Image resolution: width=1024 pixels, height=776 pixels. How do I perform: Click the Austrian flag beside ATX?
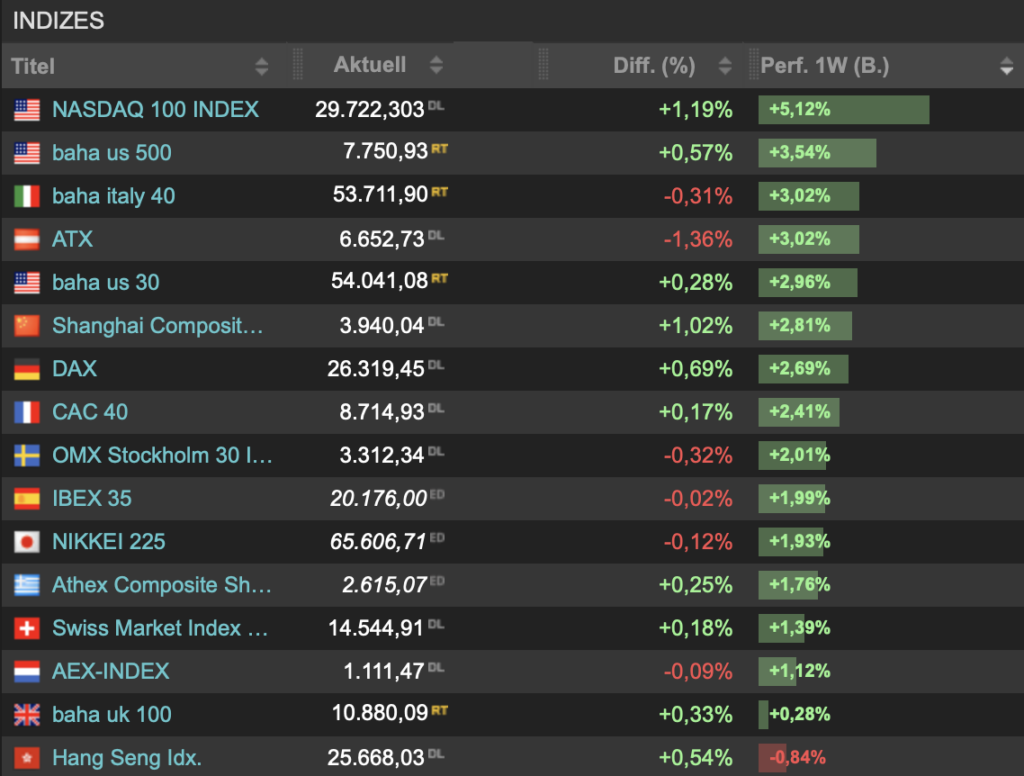point(27,239)
